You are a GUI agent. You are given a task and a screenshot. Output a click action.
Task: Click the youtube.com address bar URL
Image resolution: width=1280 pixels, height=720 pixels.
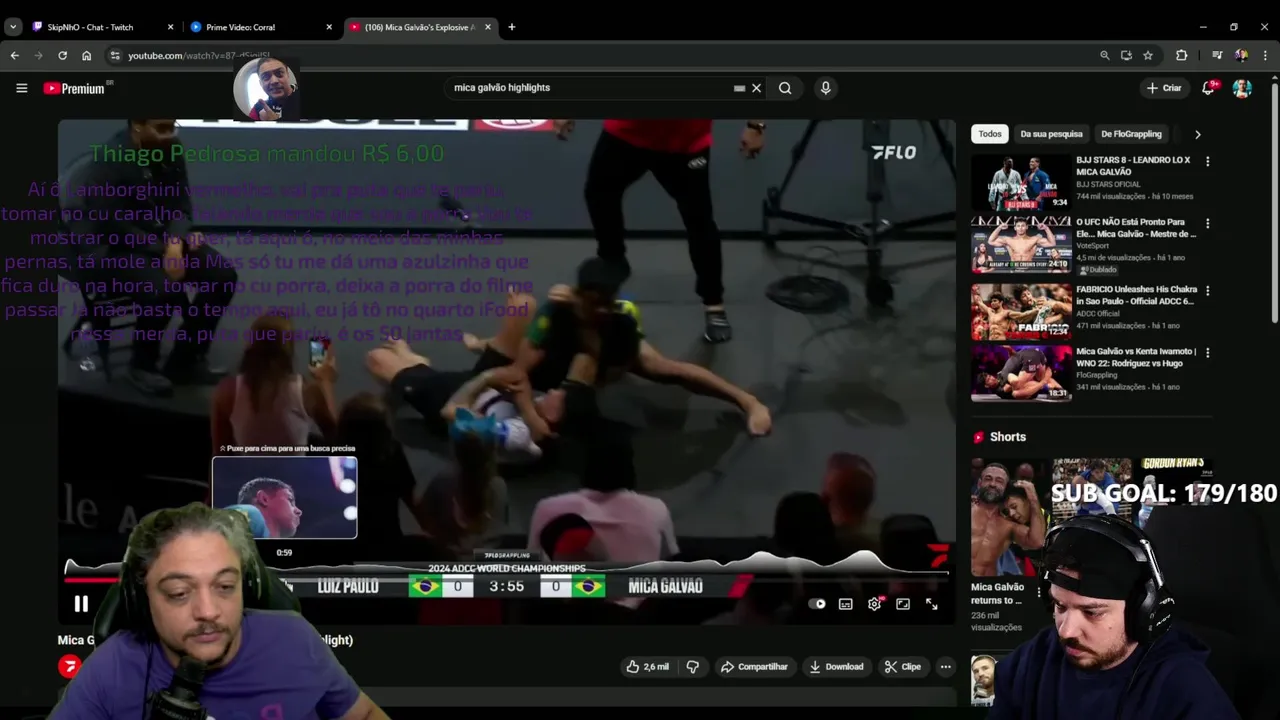point(198,56)
